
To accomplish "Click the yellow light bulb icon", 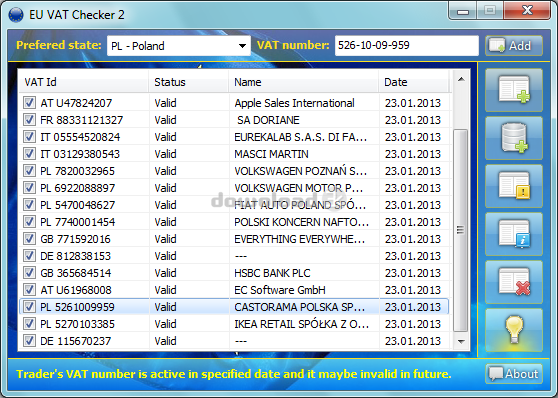I will 514,330.
